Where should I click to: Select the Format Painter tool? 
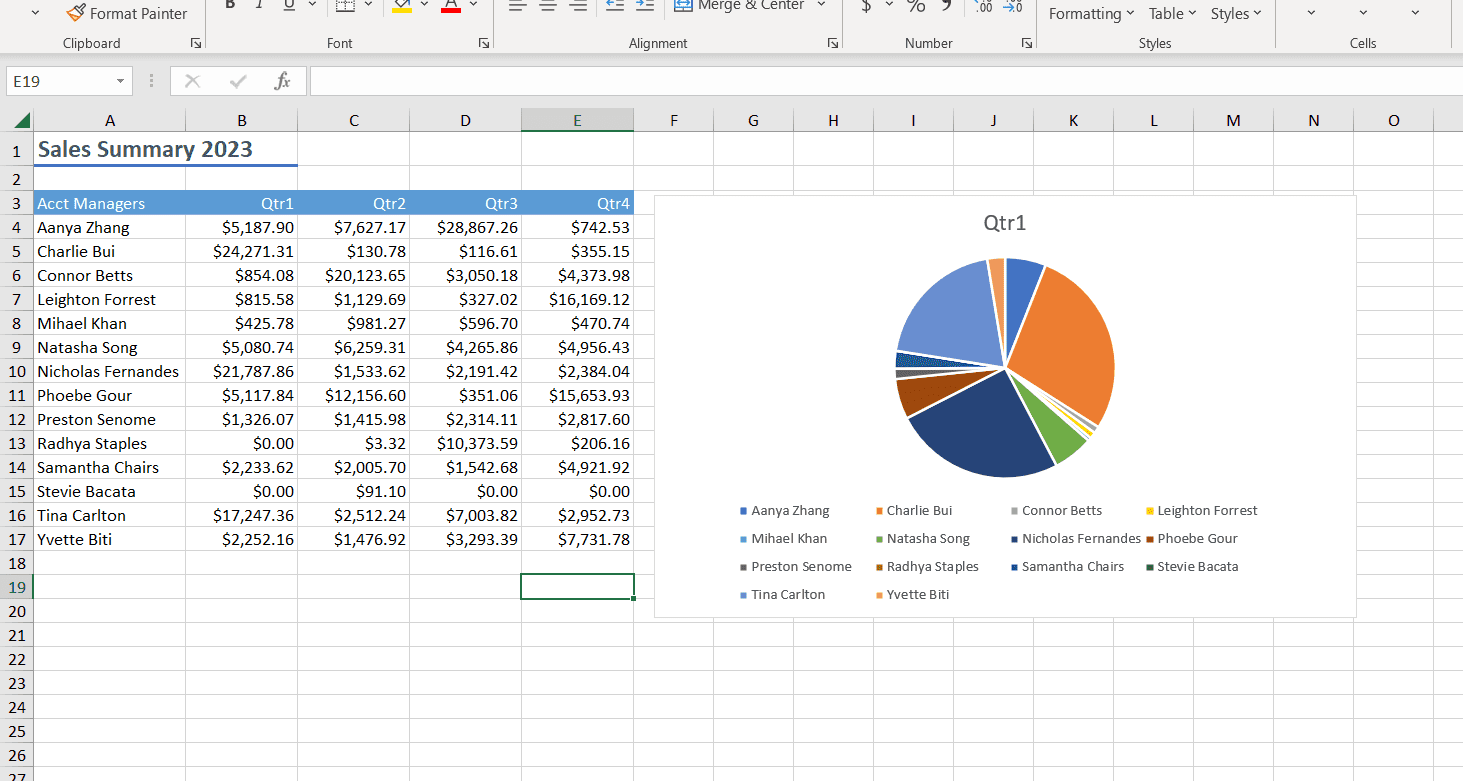point(127,13)
